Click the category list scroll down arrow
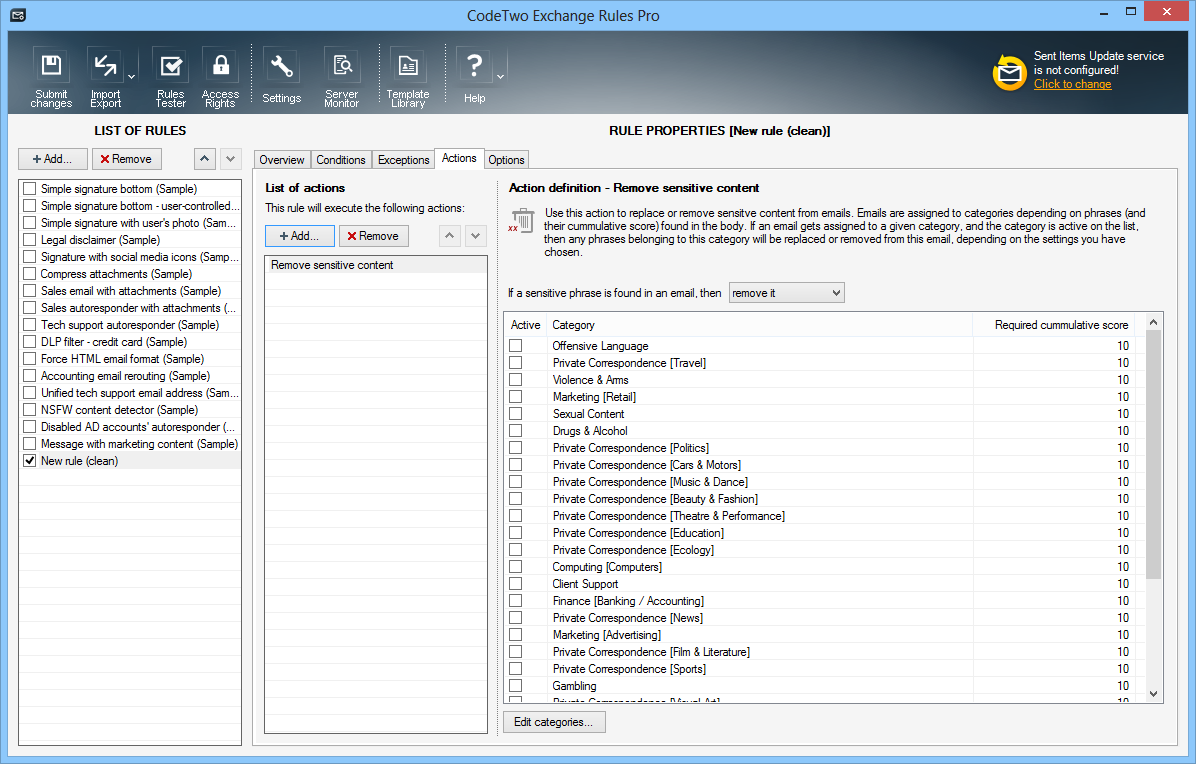This screenshot has height=764, width=1196. [1153, 694]
